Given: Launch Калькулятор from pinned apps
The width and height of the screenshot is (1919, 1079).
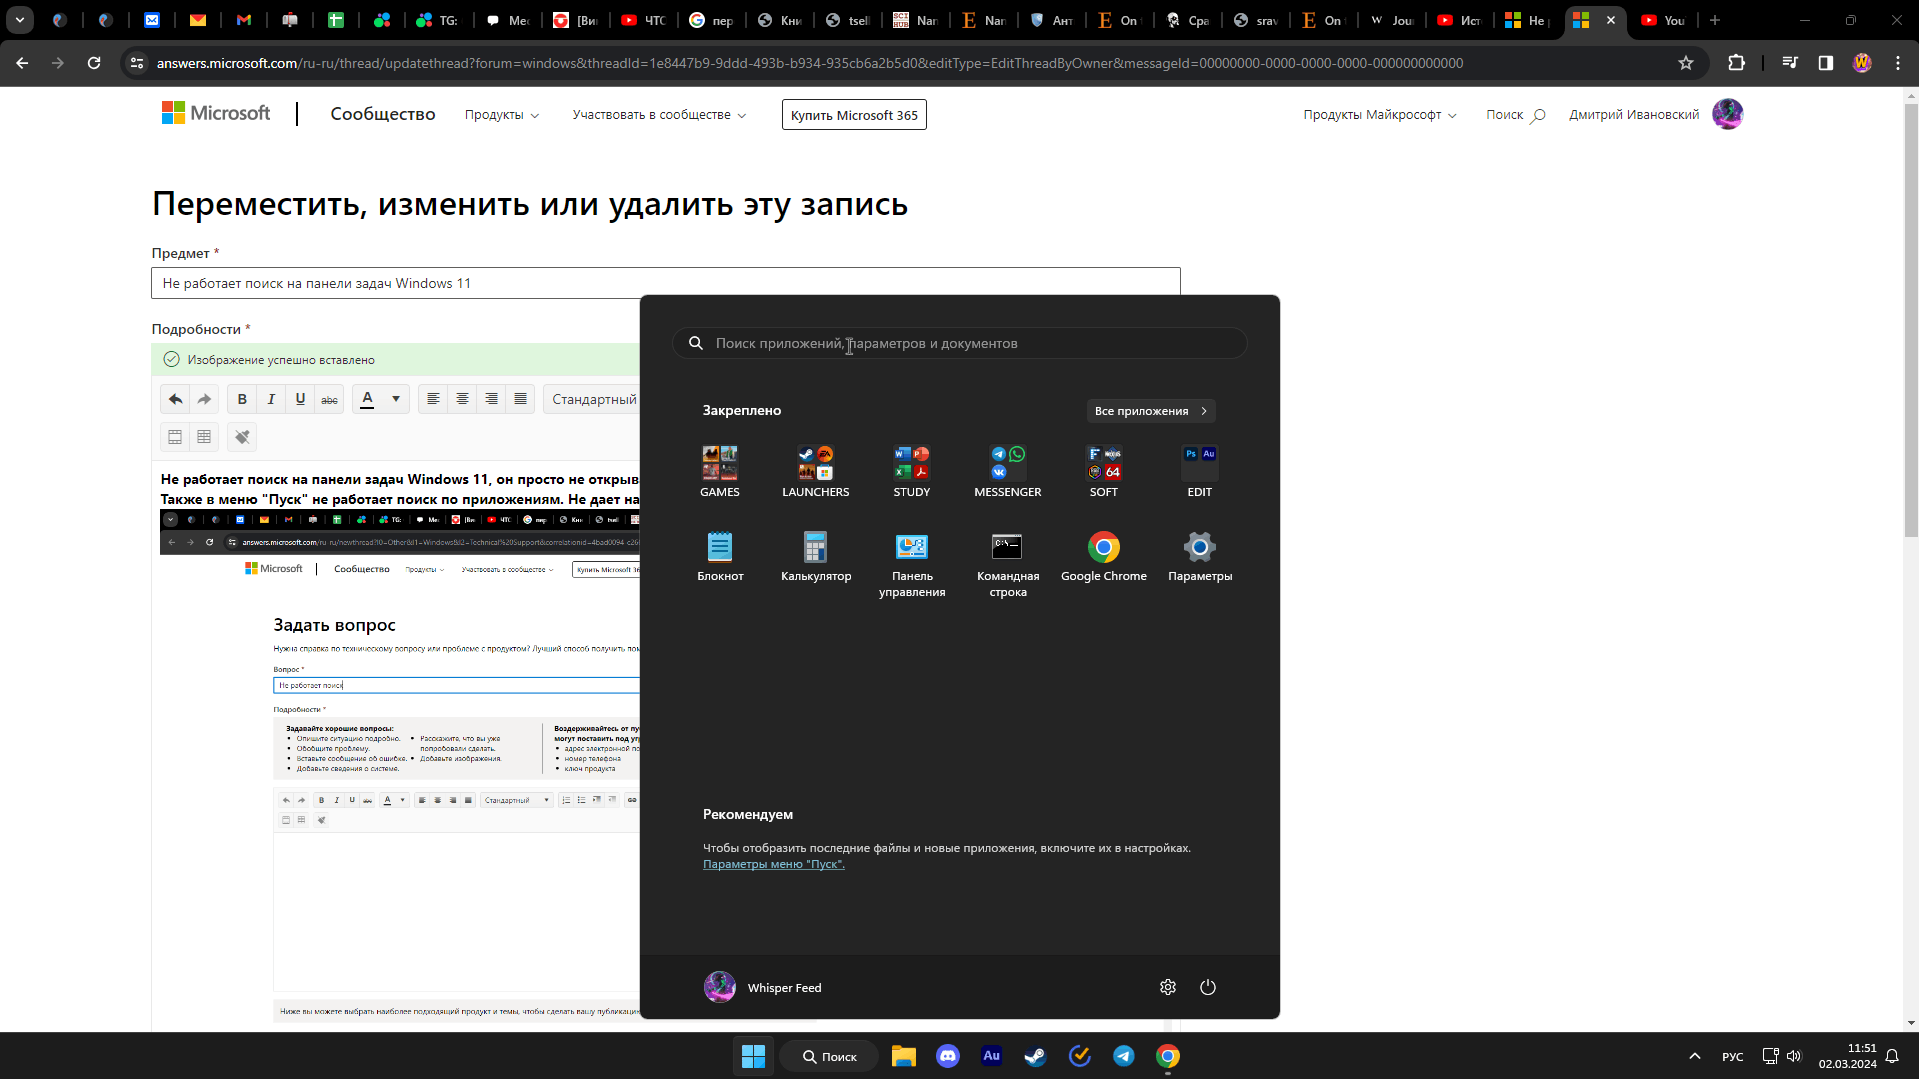Looking at the screenshot, I should [x=816, y=557].
